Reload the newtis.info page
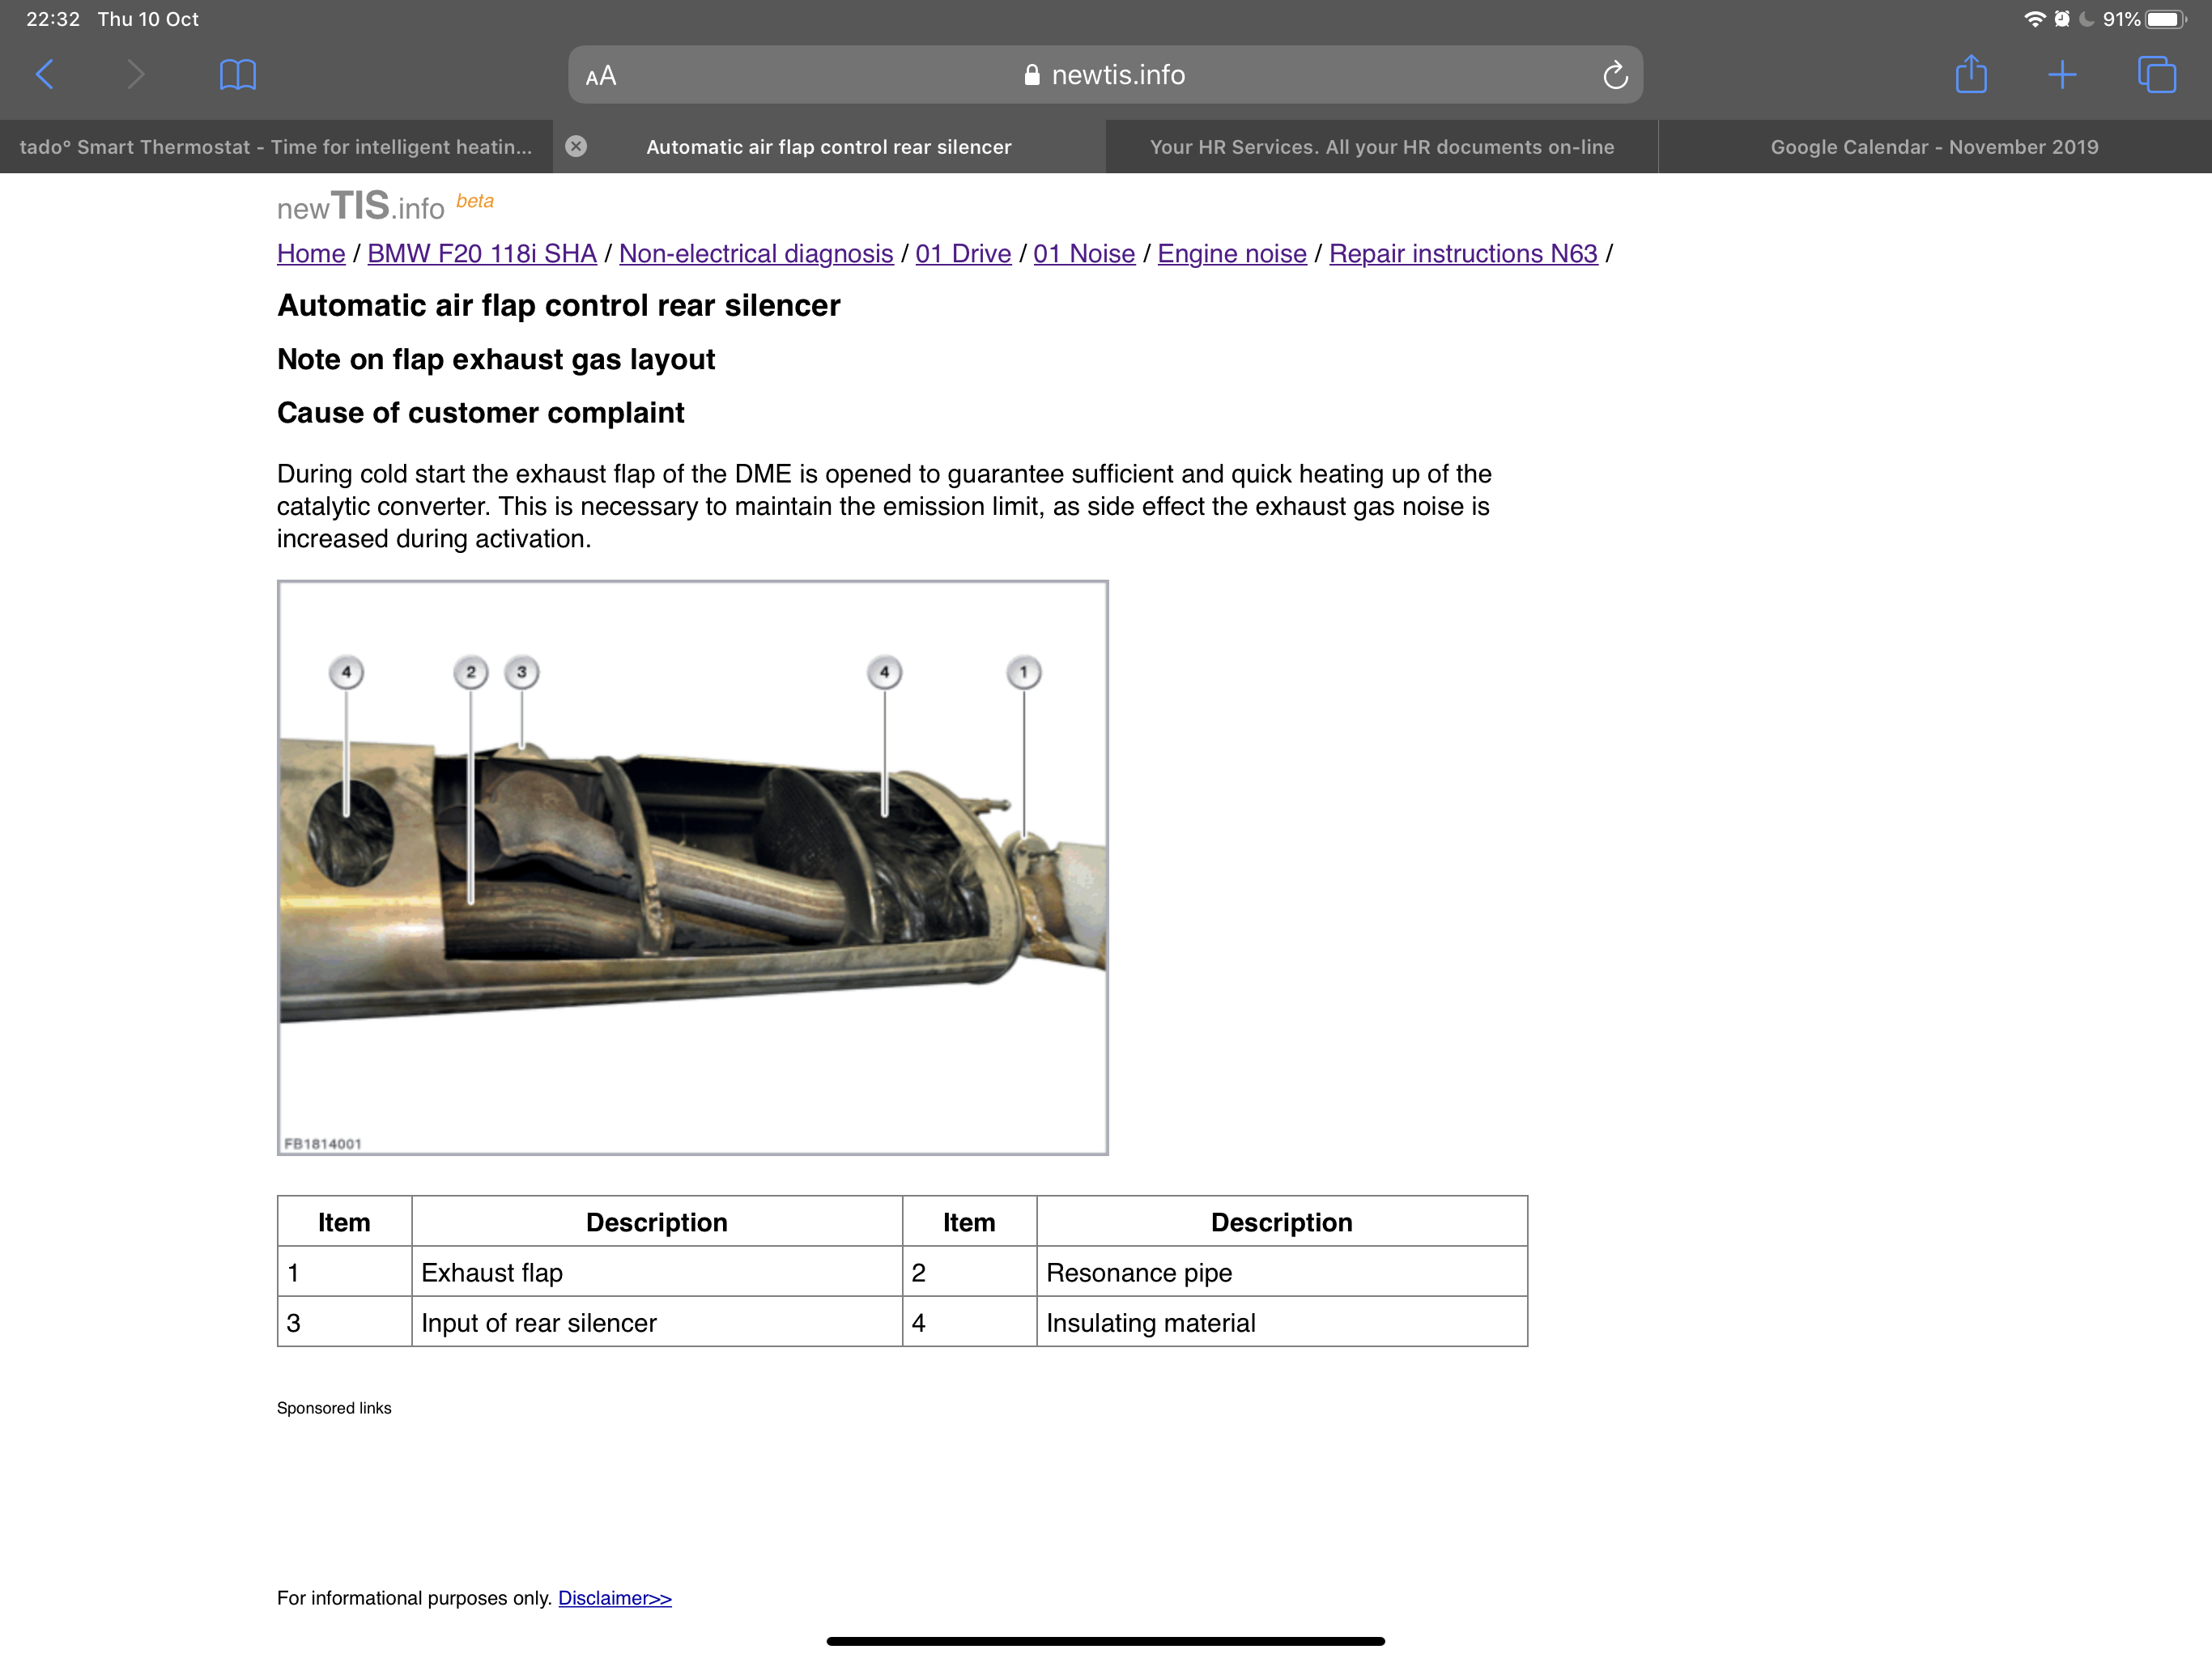 (x=1614, y=75)
